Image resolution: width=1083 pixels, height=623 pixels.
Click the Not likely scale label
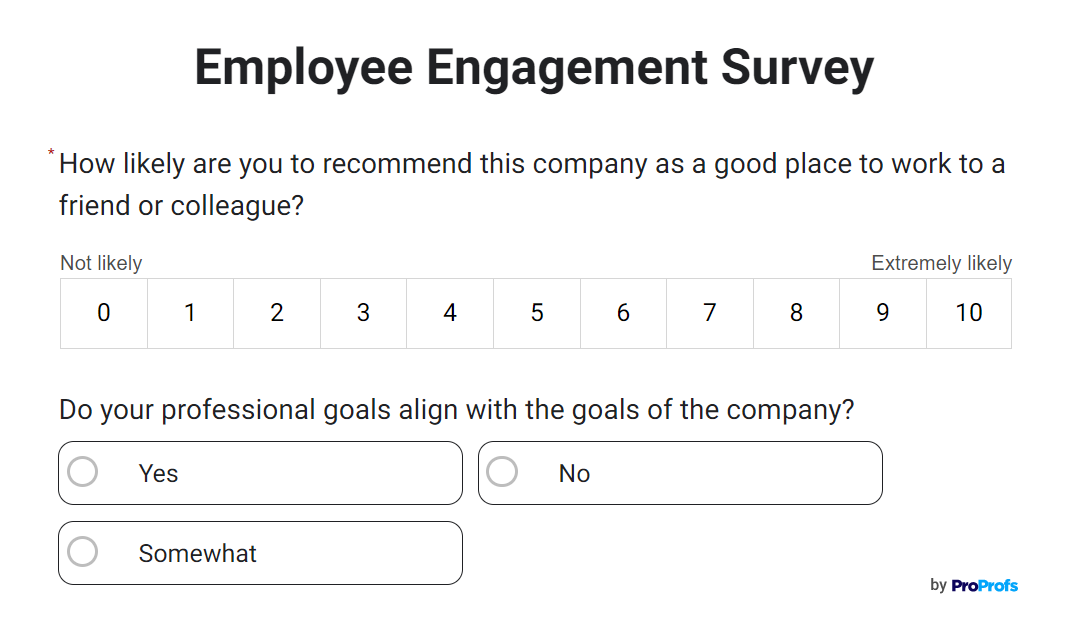click(101, 262)
